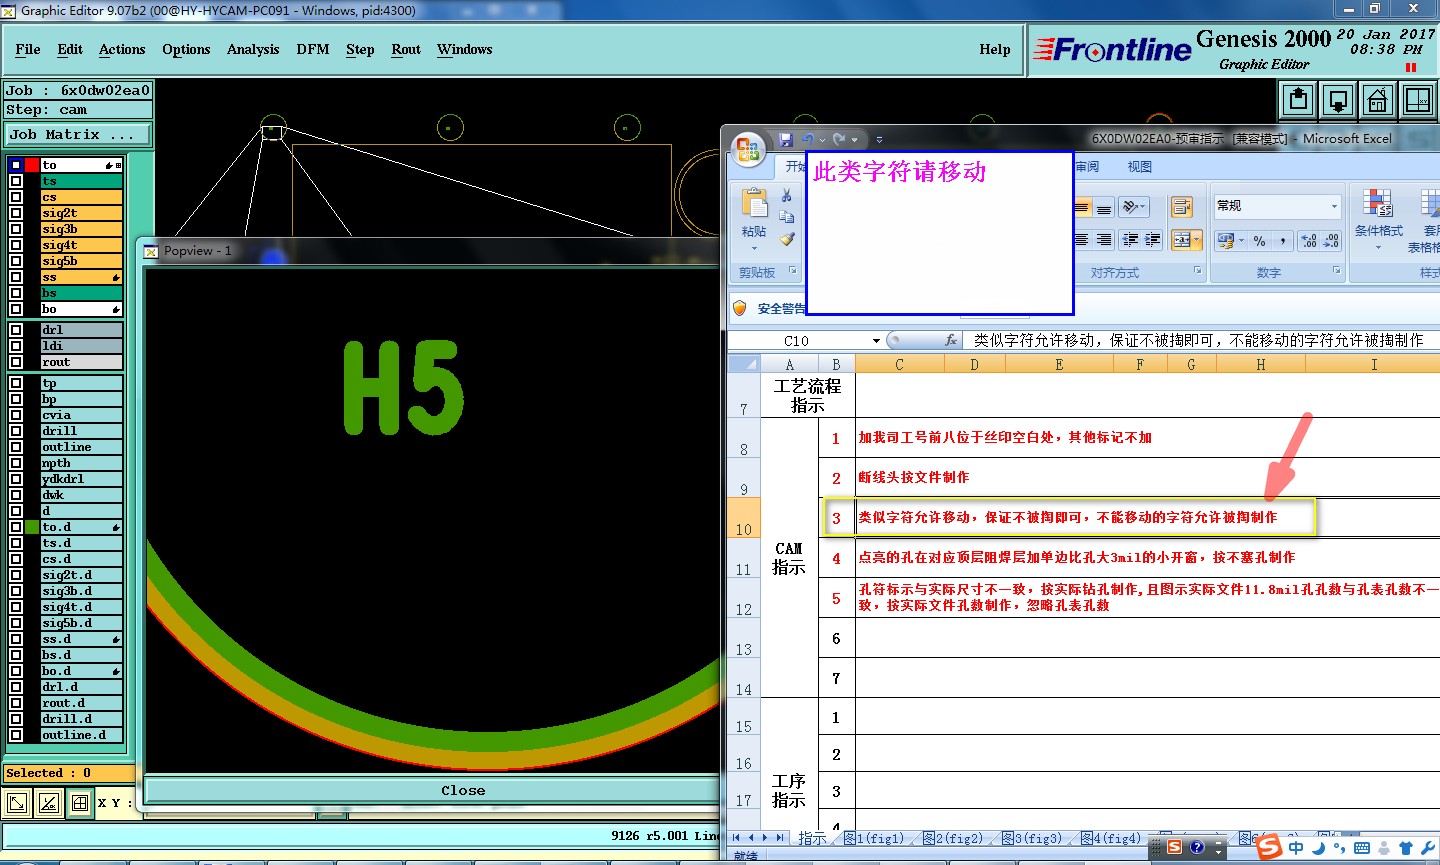Click the Home view house icon
1440x865 pixels.
(x=1378, y=100)
